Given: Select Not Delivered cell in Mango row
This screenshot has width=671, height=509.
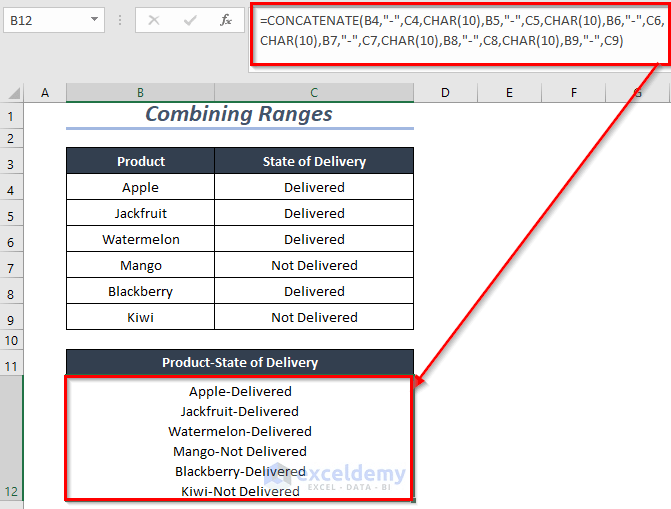Looking at the screenshot, I should point(314,265).
